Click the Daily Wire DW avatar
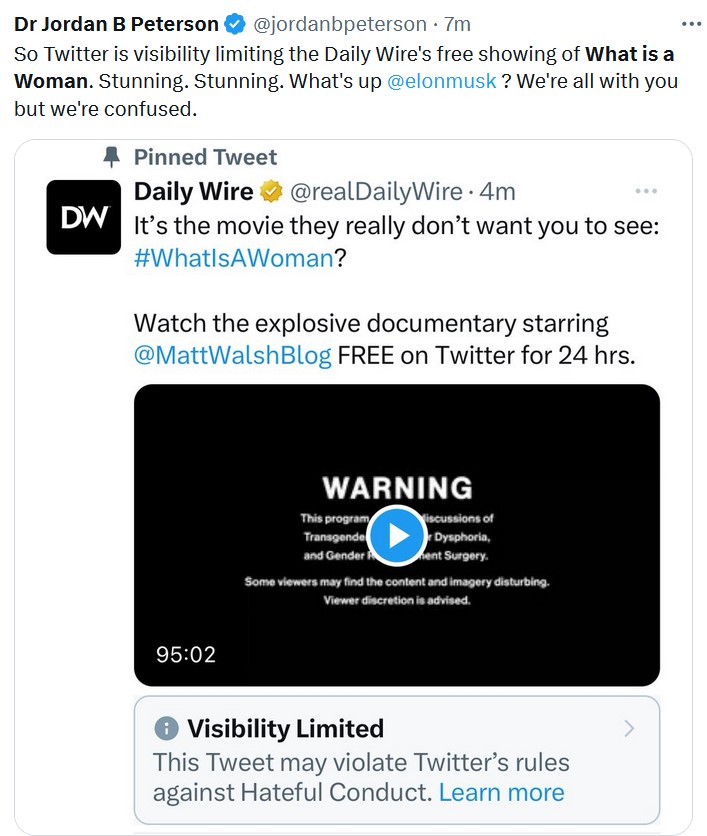 pyautogui.click(x=84, y=217)
